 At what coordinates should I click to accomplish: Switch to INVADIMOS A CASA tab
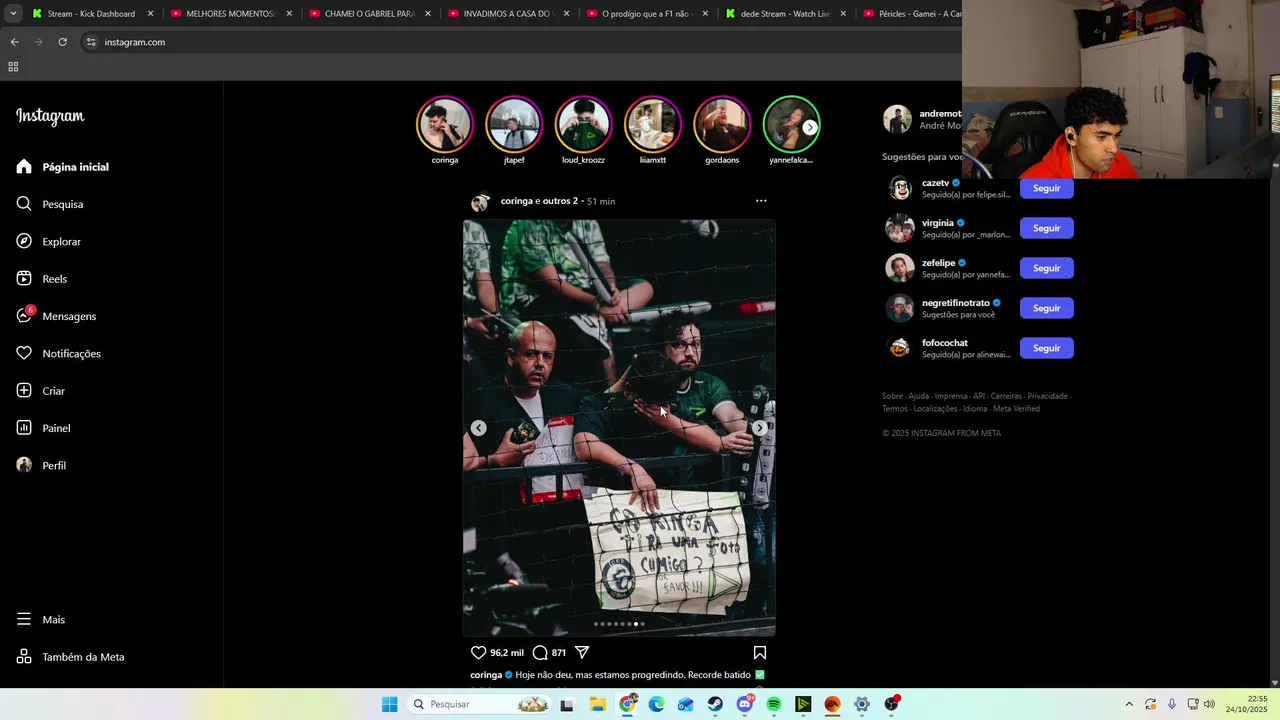(508, 14)
